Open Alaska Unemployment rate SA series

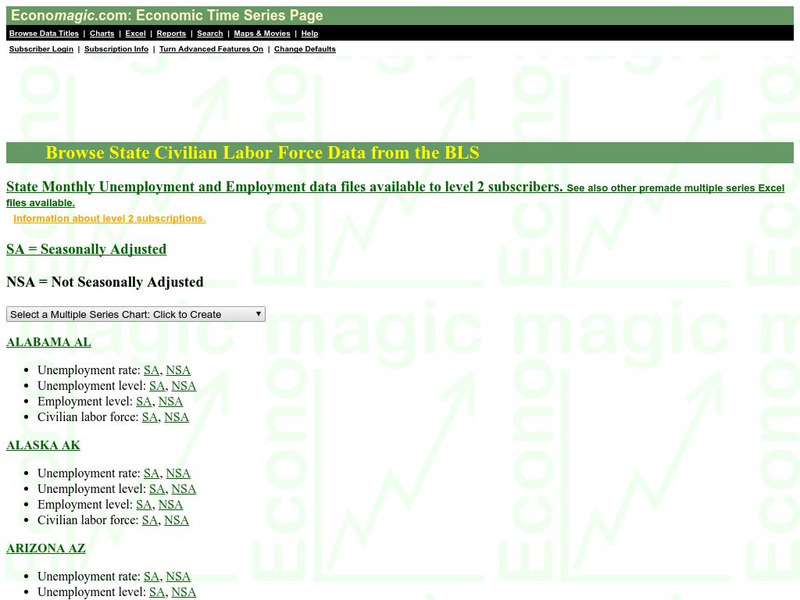pos(152,473)
